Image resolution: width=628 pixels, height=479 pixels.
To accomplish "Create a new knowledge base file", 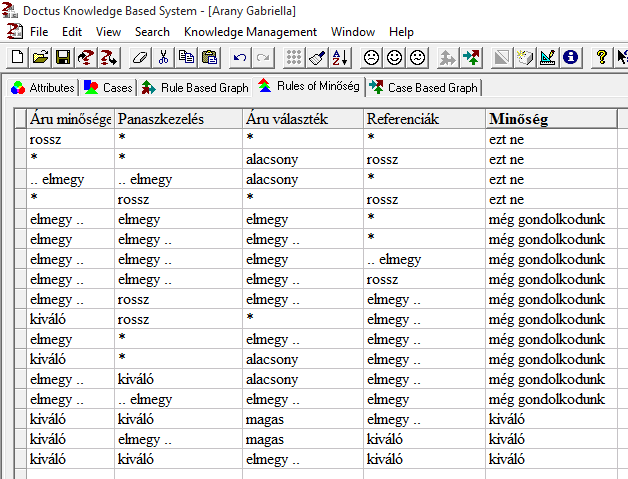I will tap(17, 57).
